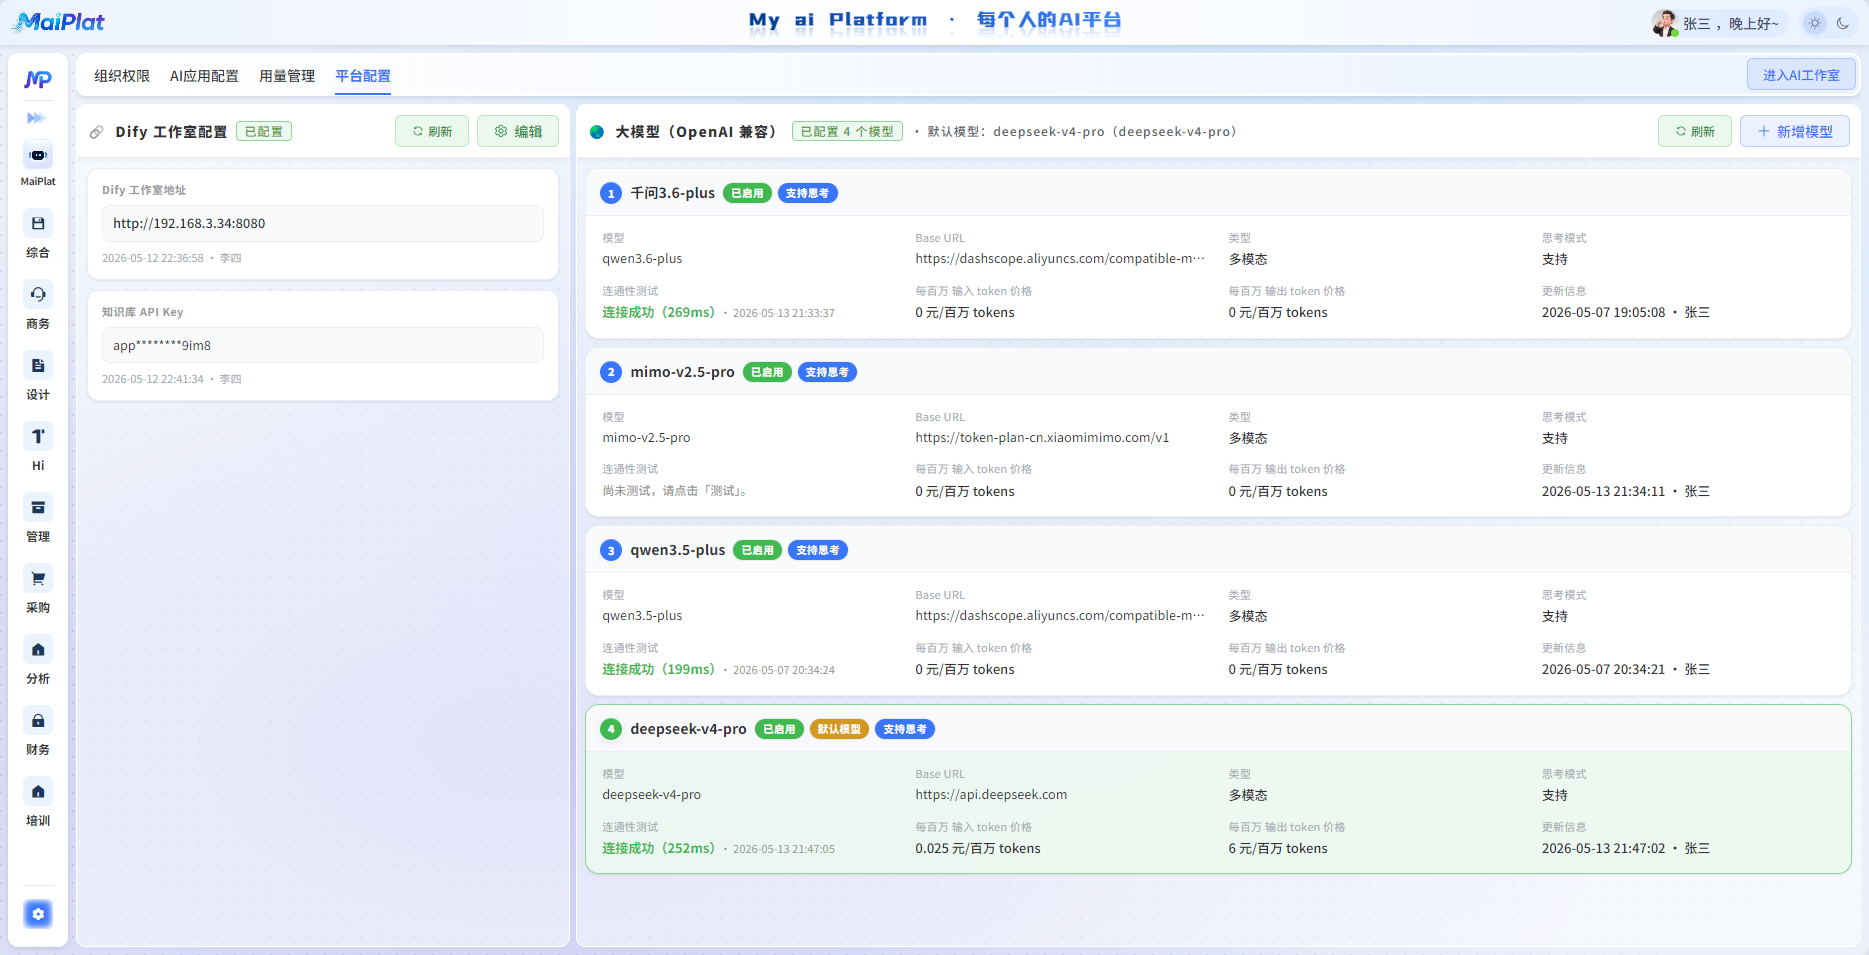The image size is (1869, 955).
Task: Click the 新增模型 button
Action: 1795,131
